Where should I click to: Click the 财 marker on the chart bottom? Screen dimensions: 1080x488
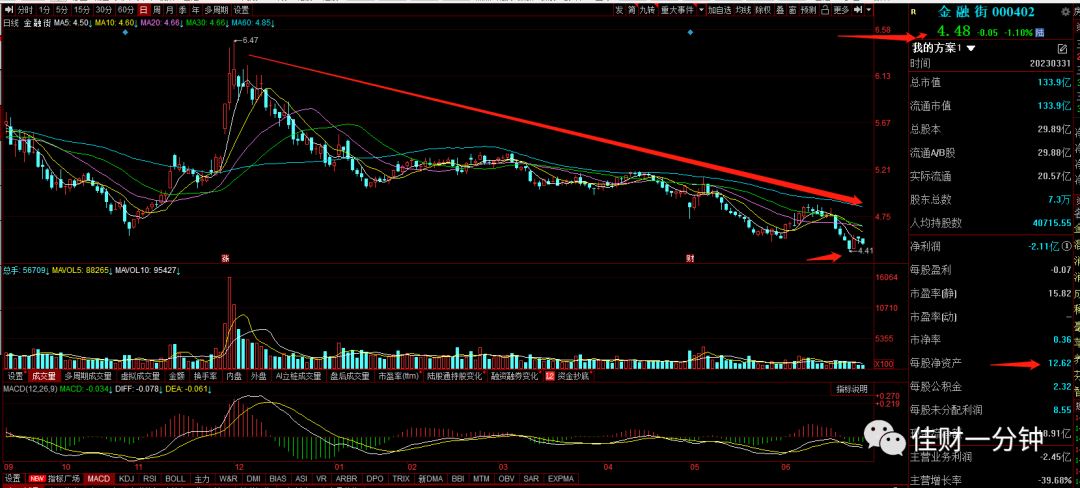pyautogui.click(x=689, y=258)
